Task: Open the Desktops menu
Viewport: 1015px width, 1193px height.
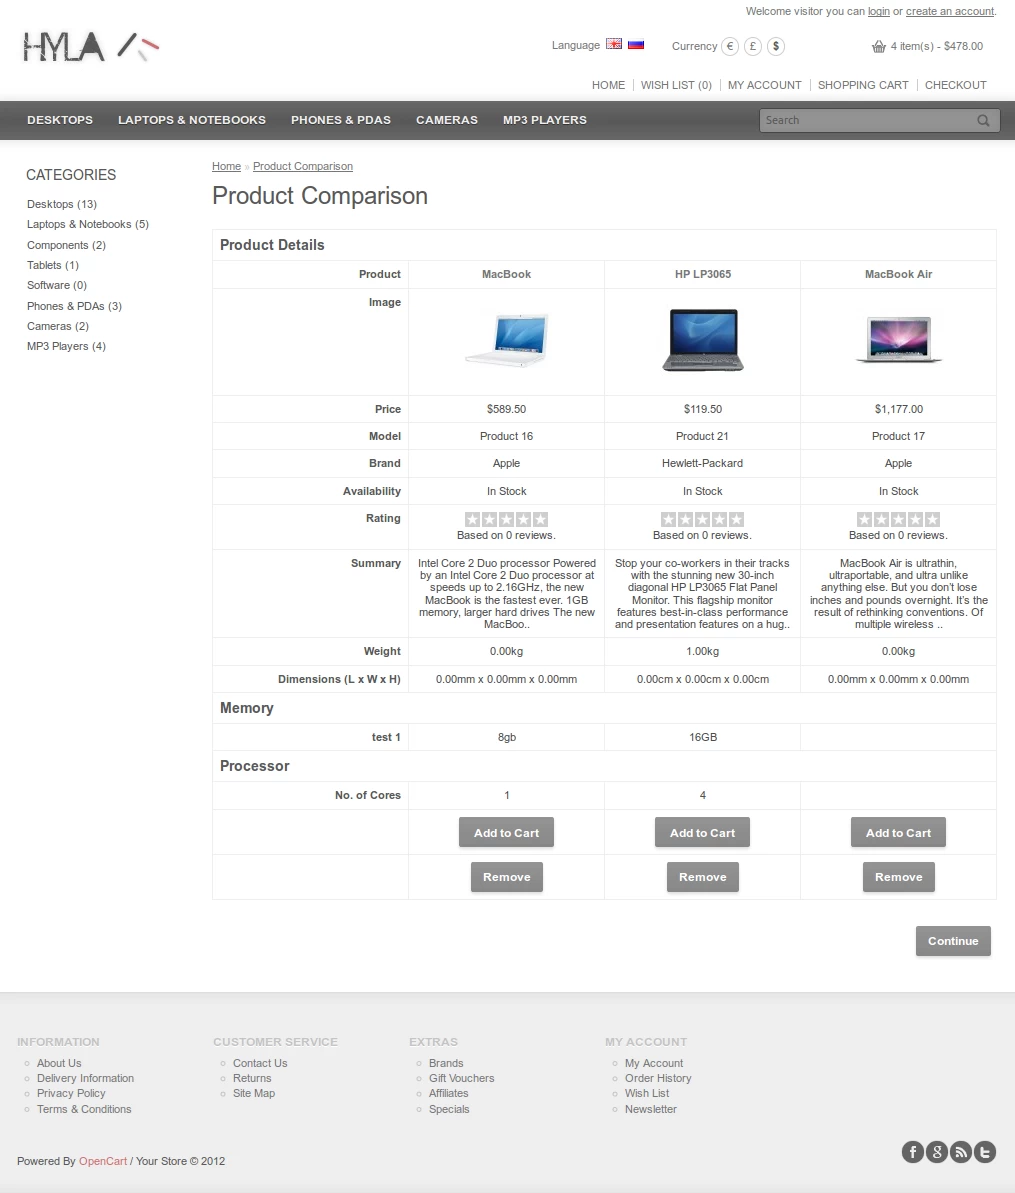Action: pyautogui.click(x=60, y=120)
